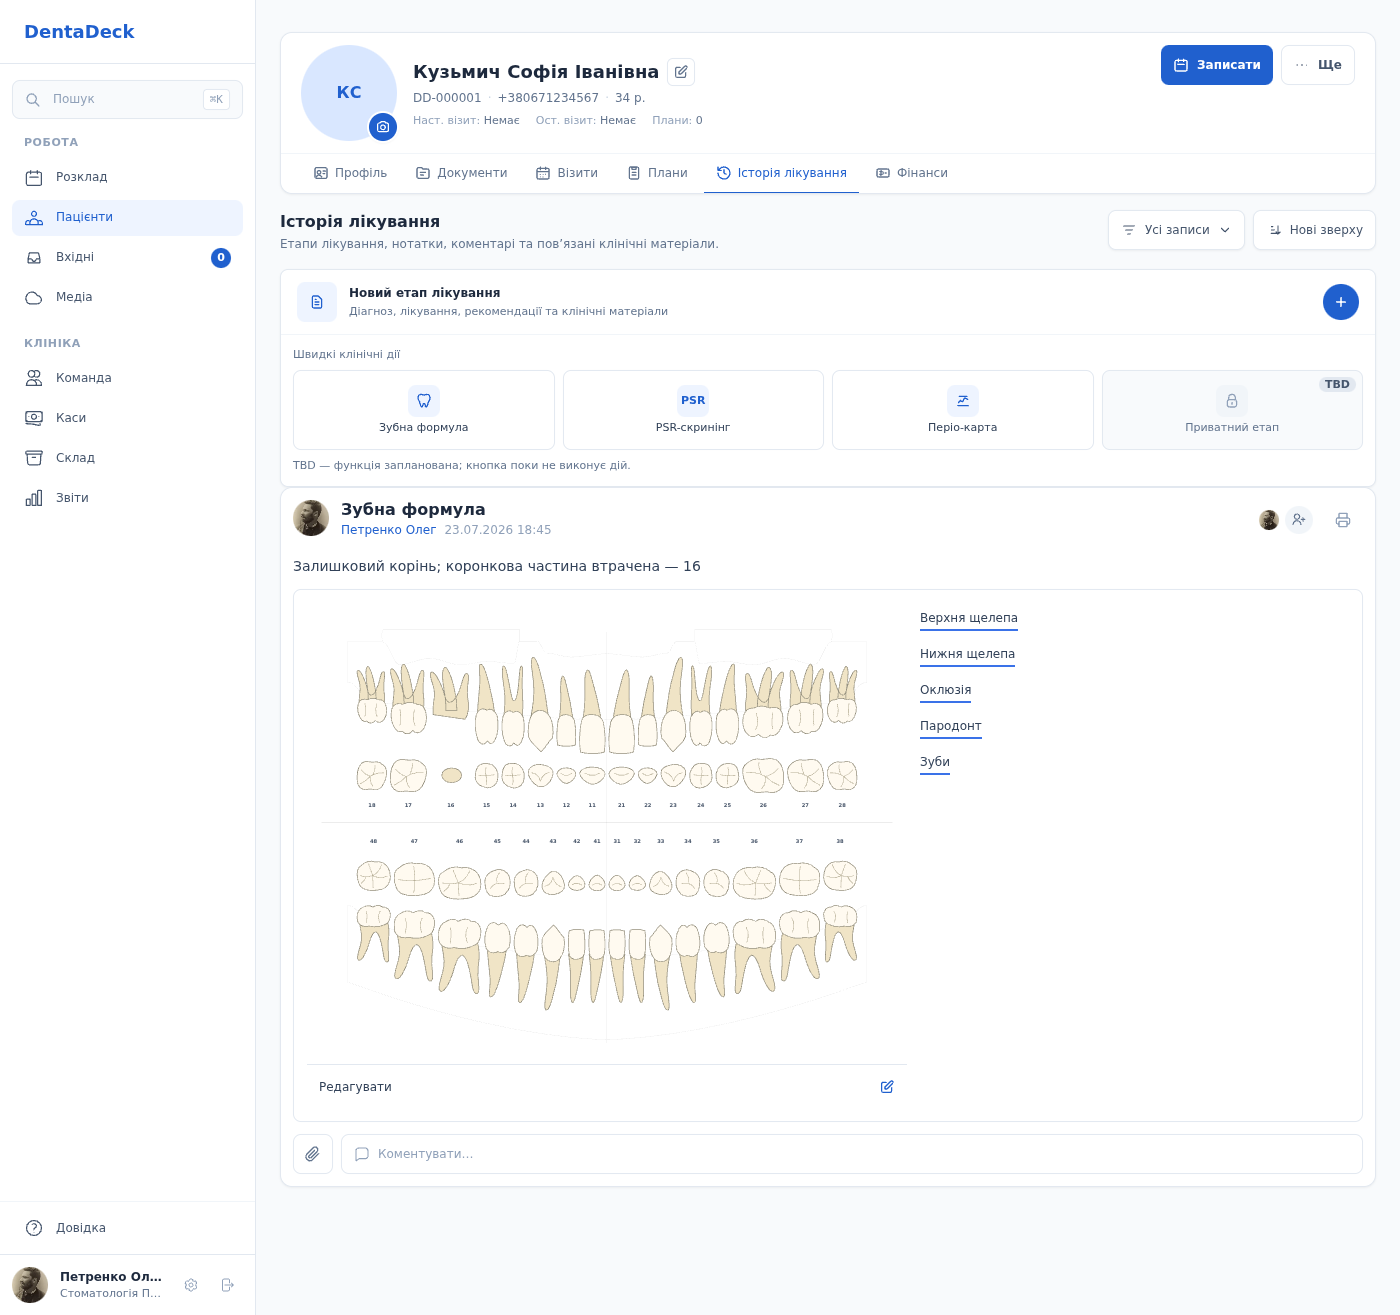Select the Оклюзія link
Image resolution: width=1400 pixels, height=1315 pixels.
(945, 690)
